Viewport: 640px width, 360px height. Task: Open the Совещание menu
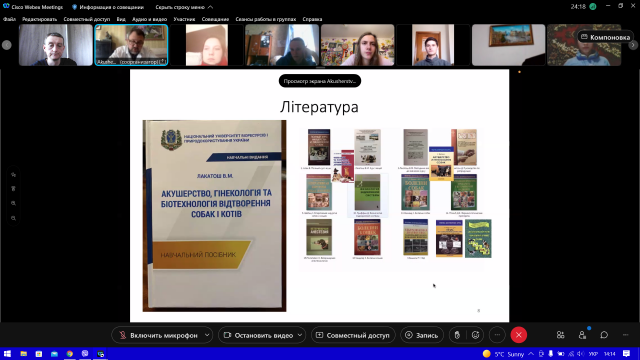(x=215, y=19)
